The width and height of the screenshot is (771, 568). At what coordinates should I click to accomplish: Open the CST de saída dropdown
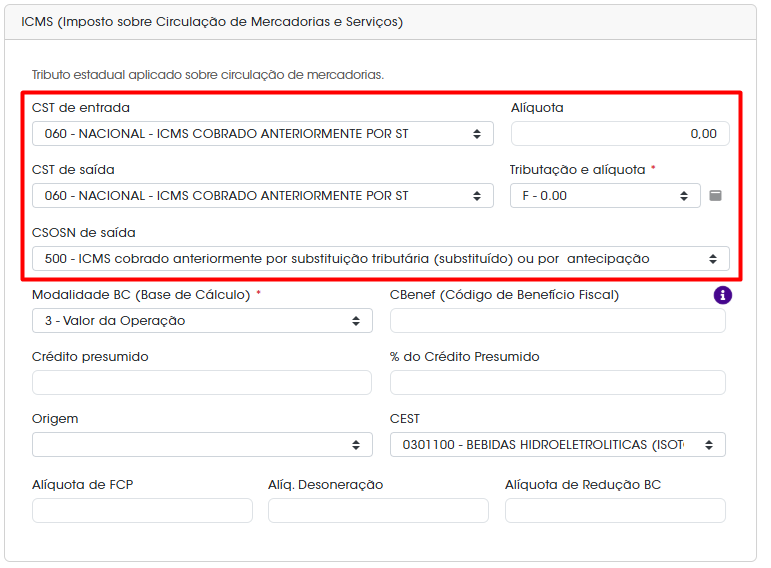click(x=263, y=196)
